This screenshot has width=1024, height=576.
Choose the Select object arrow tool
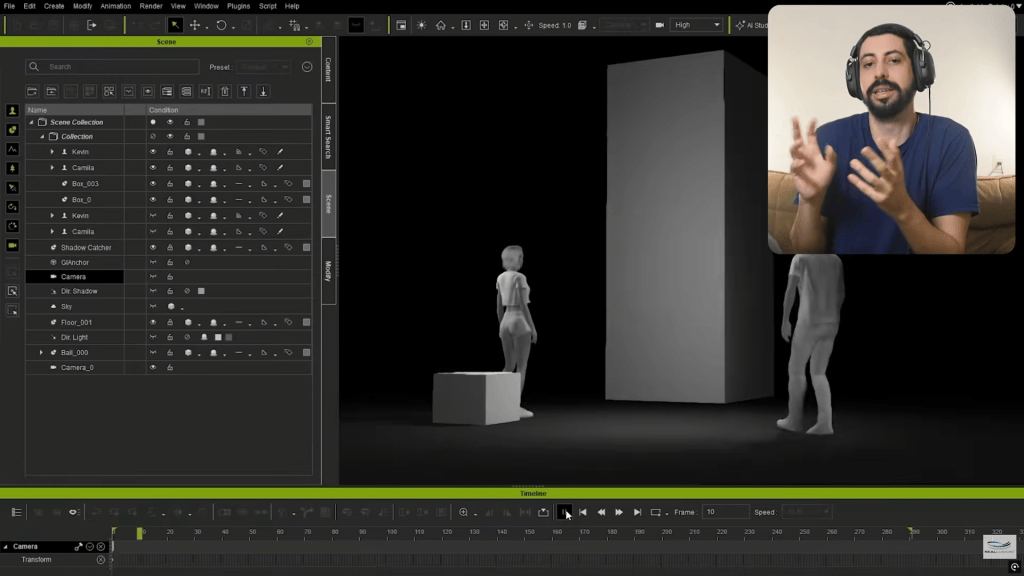[x=175, y=25]
